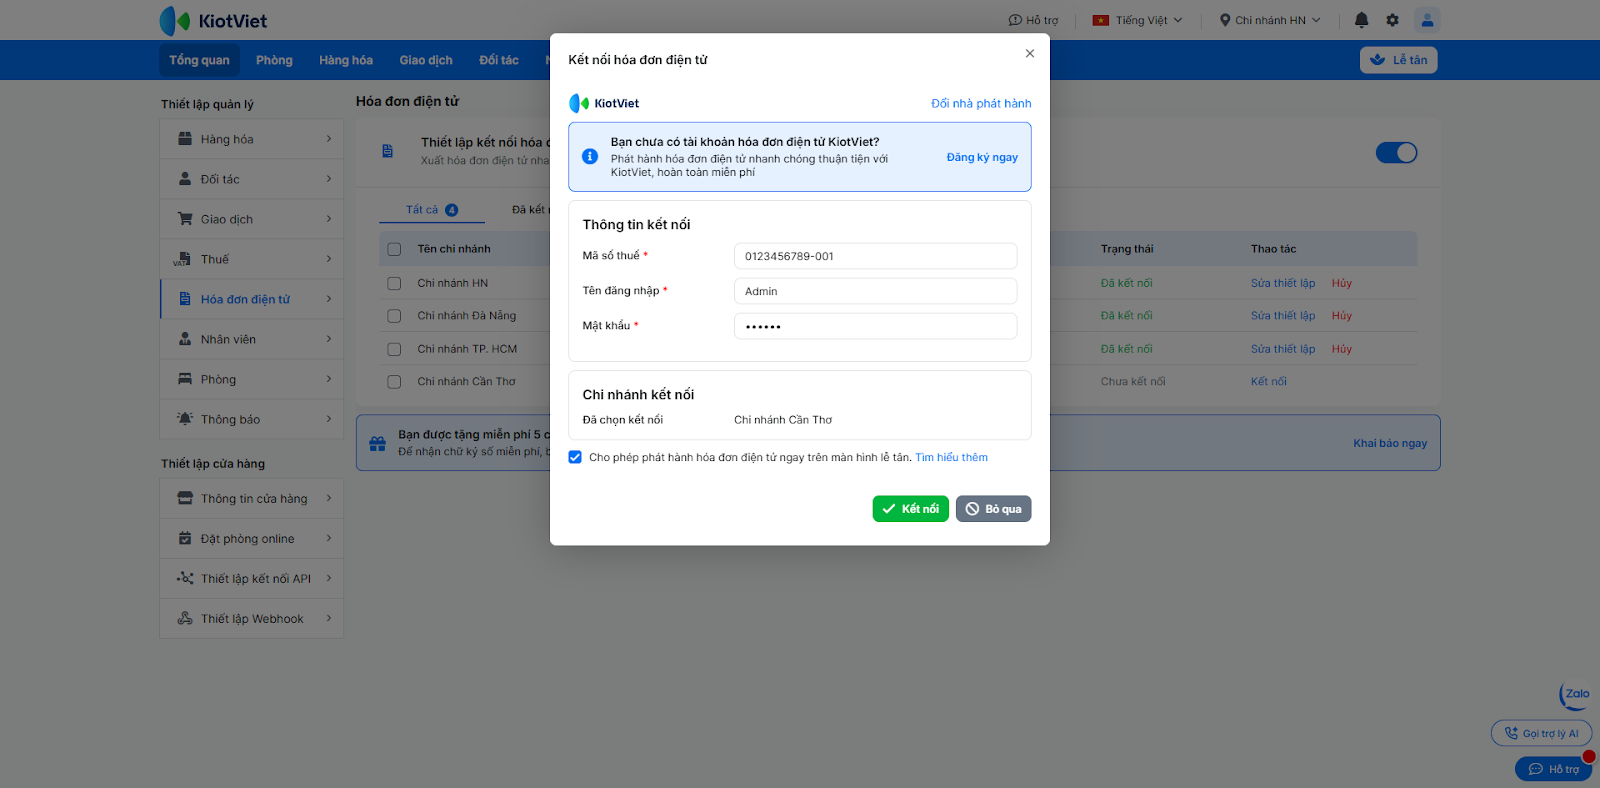Toggle the e-invoice connection switch
This screenshot has height=788, width=1600.
(x=1397, y=152)
